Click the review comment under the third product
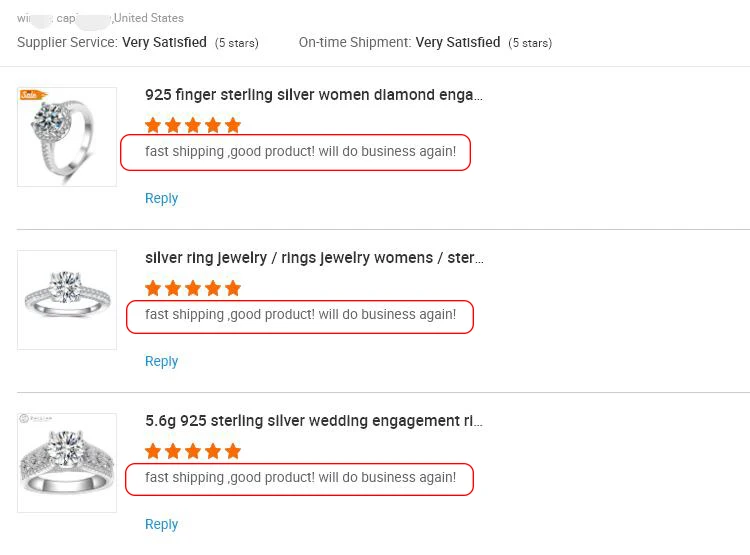 point(300,477)
